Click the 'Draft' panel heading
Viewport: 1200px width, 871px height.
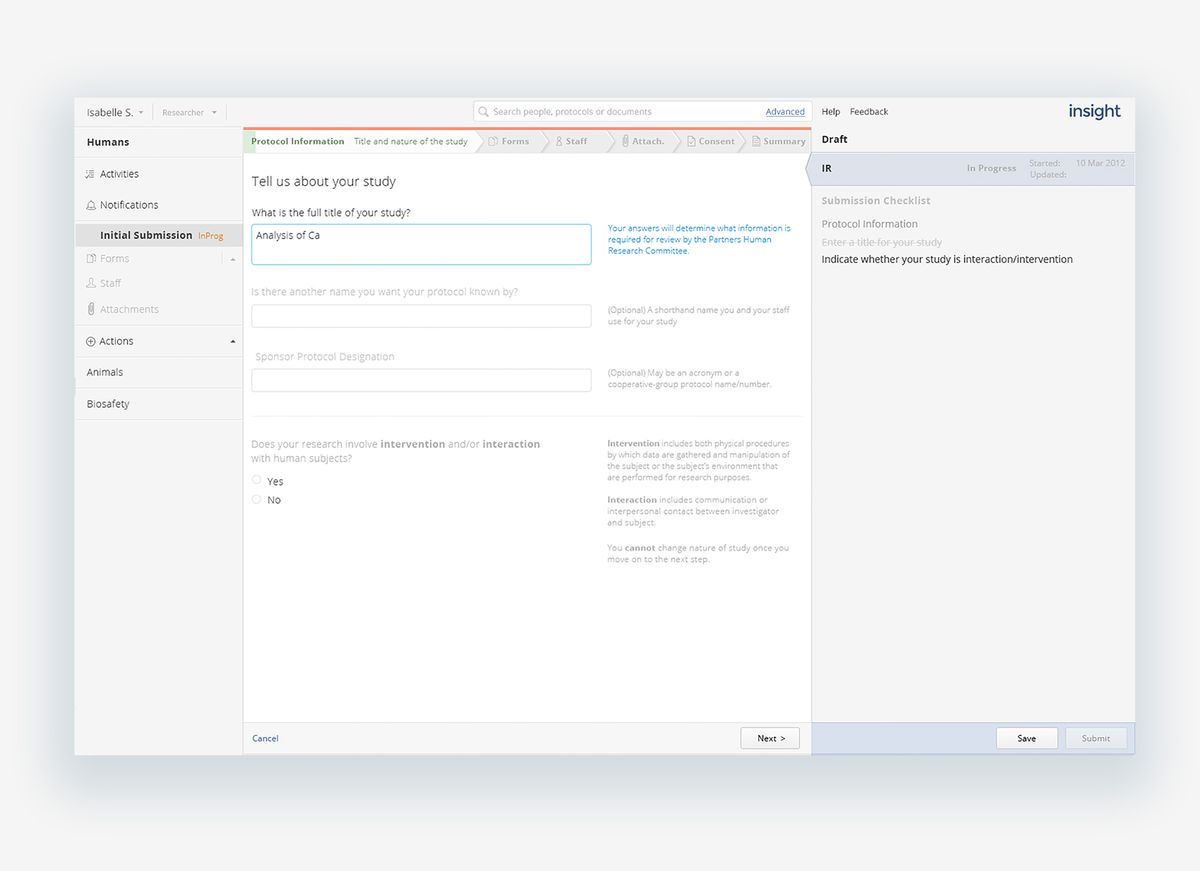click(835, 140)
